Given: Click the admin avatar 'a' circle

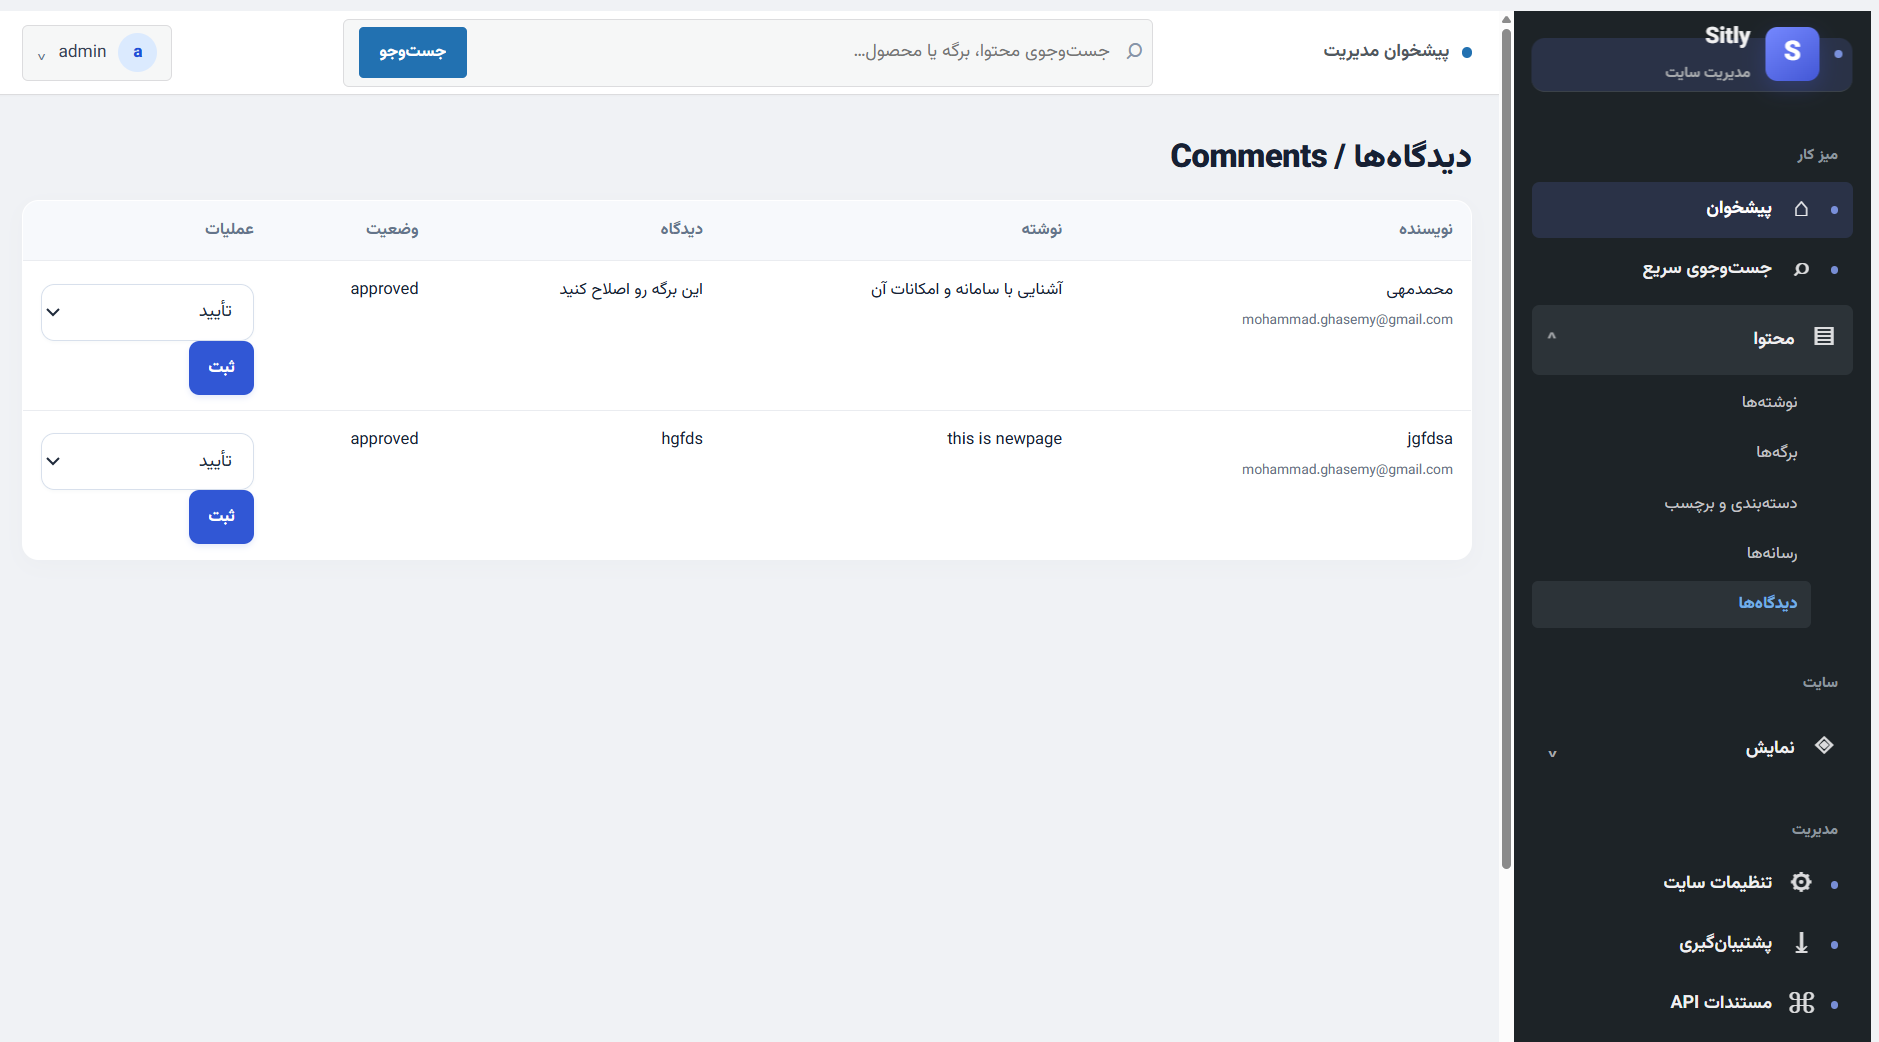Looking at the screenshot, I should pyautogui.click(x=138, y=52).
